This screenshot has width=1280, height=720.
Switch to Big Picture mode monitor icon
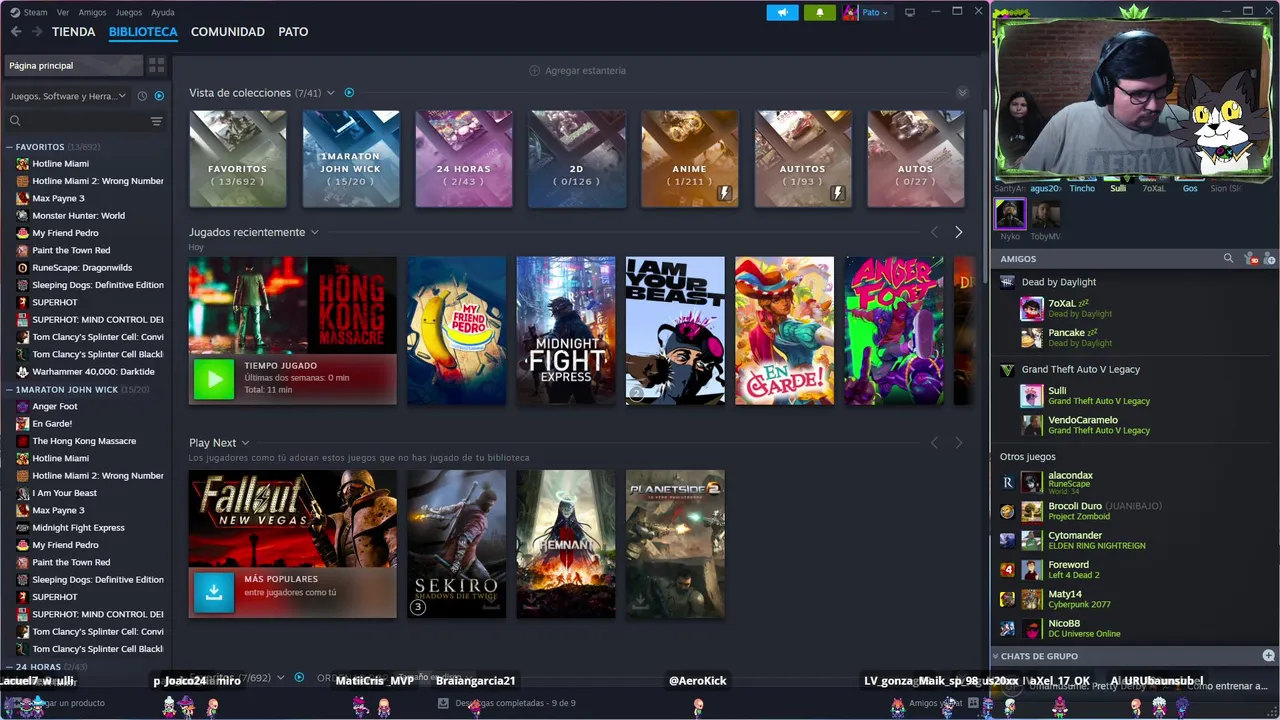[909, 12]
